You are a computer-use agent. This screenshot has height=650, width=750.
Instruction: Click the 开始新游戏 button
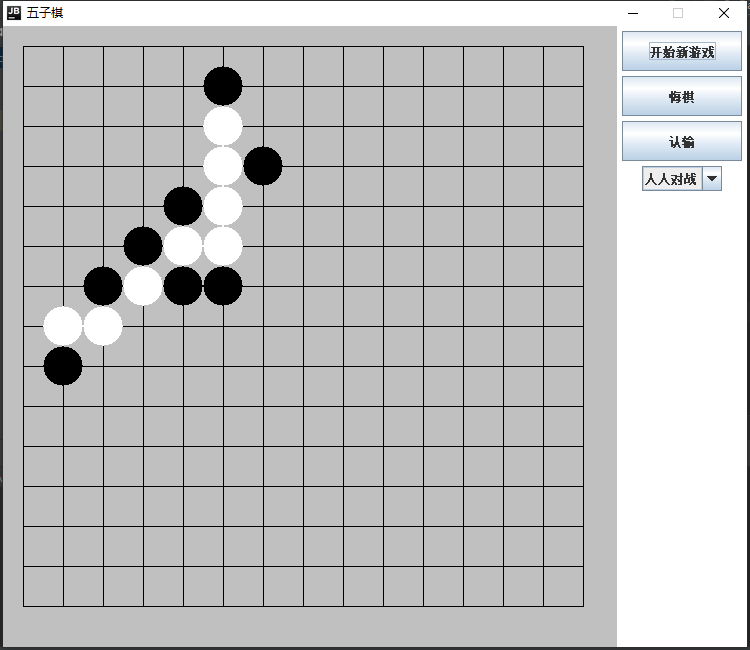click(x=681, y=51)
